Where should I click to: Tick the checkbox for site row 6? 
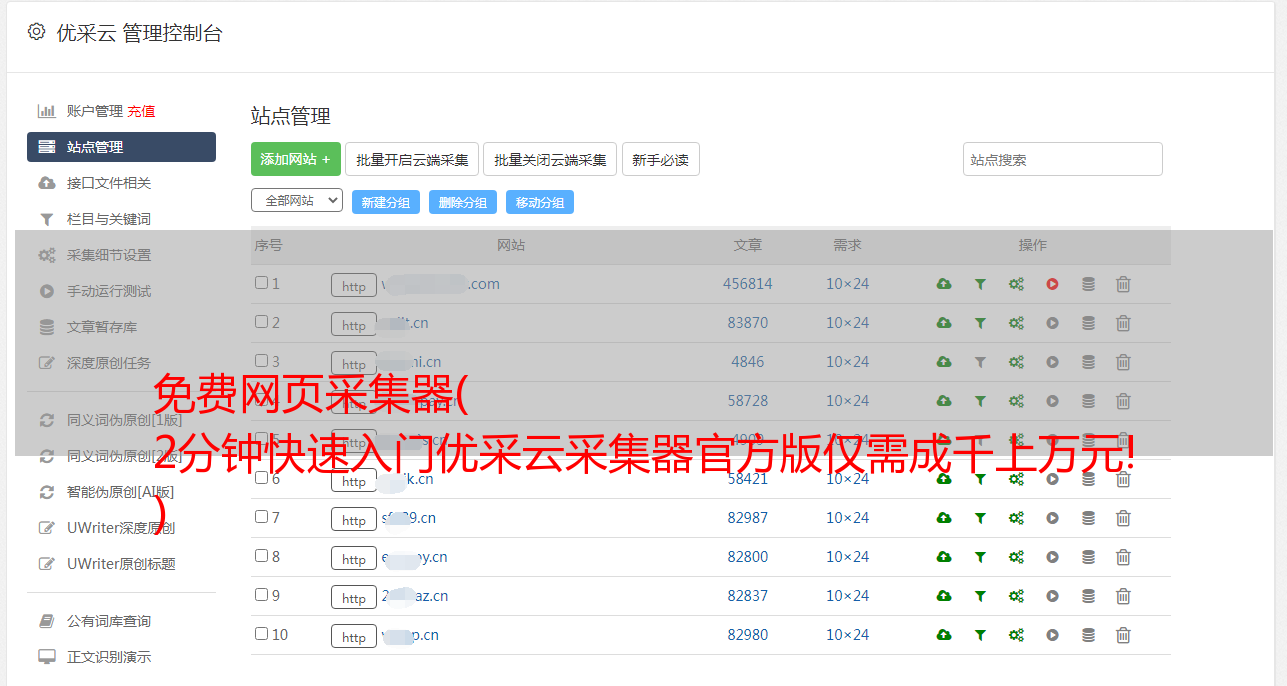(261, 478)
